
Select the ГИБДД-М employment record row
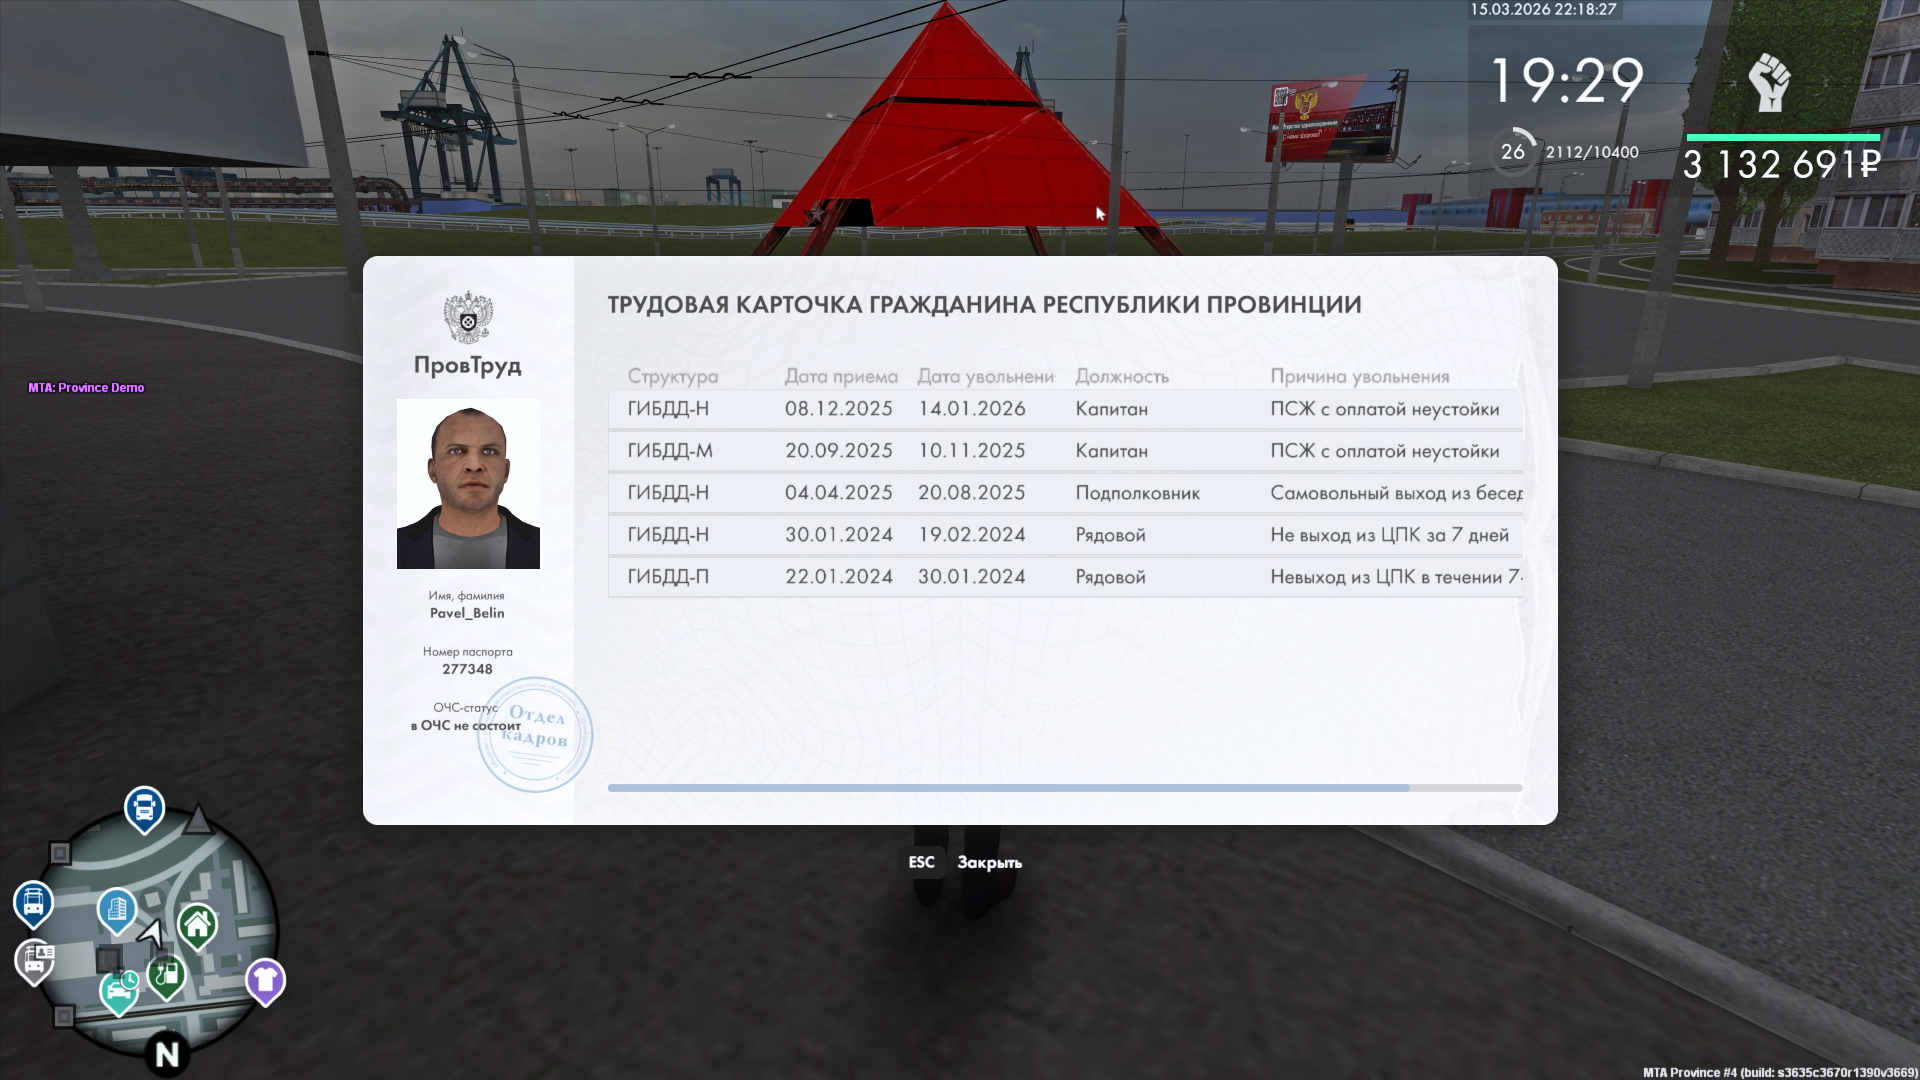pos(1064,451)
